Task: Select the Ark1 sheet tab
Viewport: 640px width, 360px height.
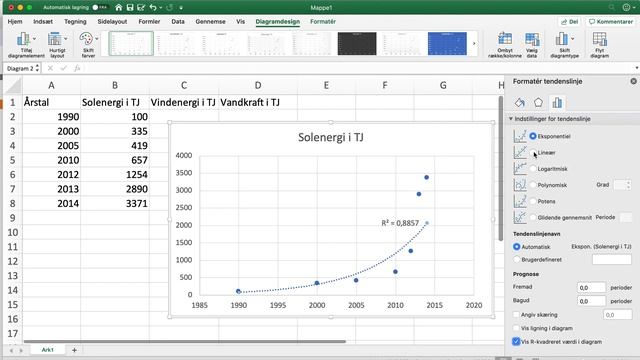Action: pyautogui.click(x=47, y=350)
